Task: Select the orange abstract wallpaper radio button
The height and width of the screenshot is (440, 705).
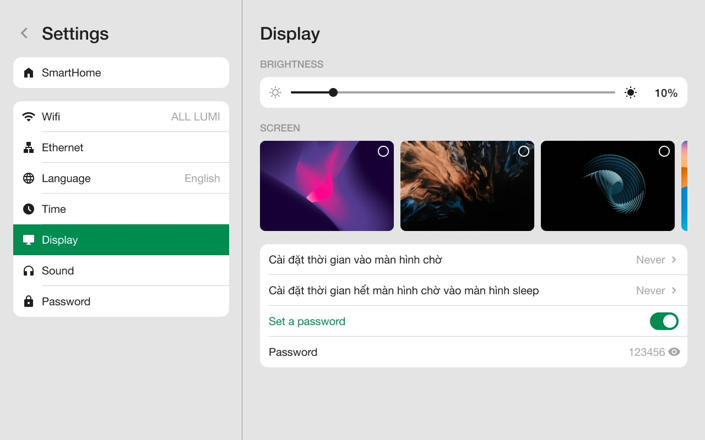Action: (523, 152)
